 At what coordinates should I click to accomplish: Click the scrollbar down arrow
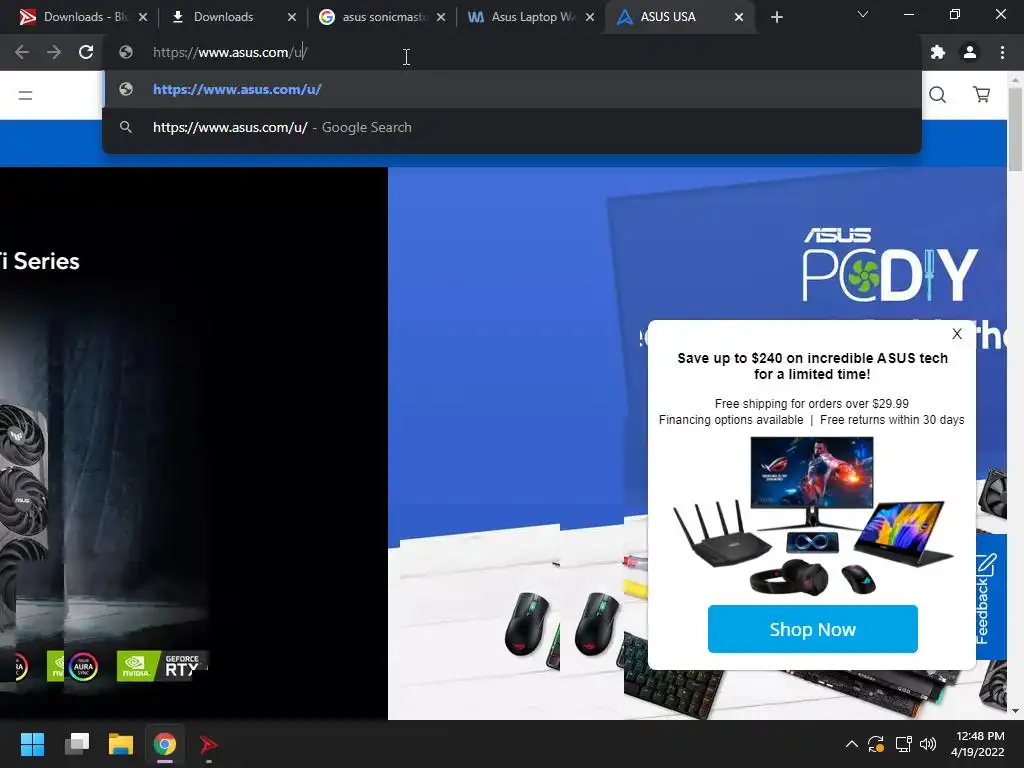point(1015,711)
